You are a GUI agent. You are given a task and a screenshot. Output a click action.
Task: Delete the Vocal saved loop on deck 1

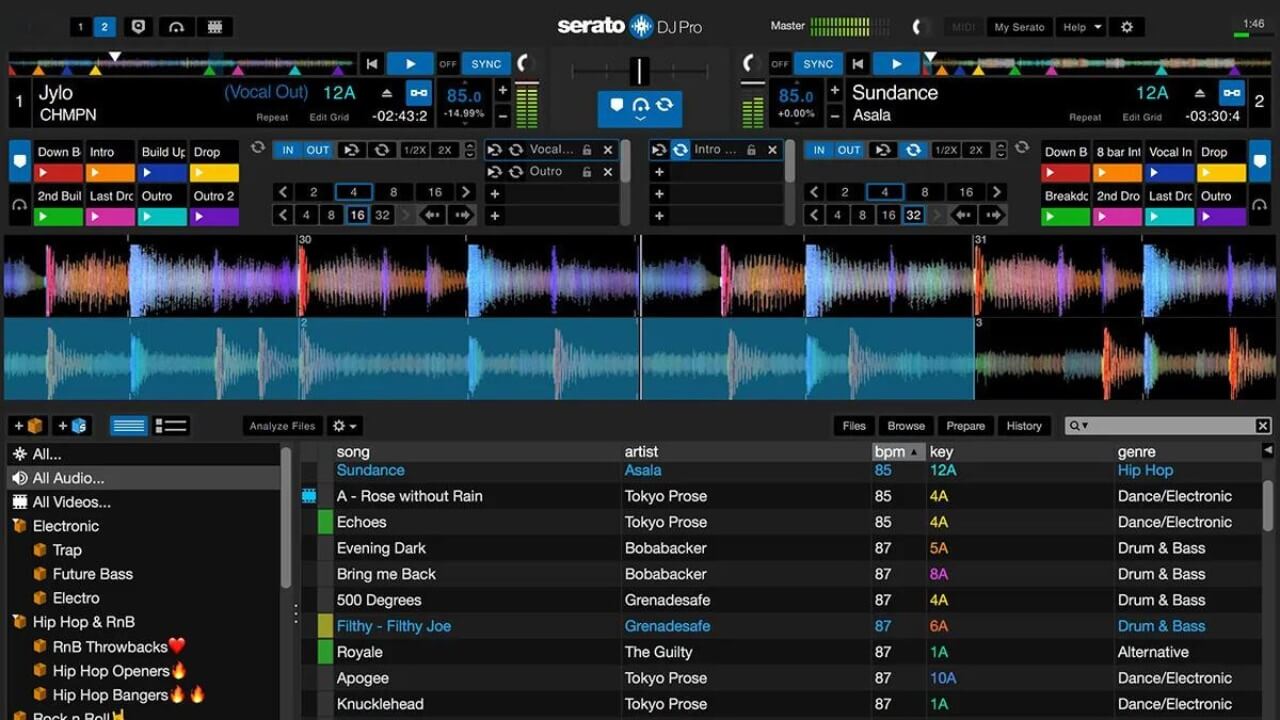tap(607, 150)
